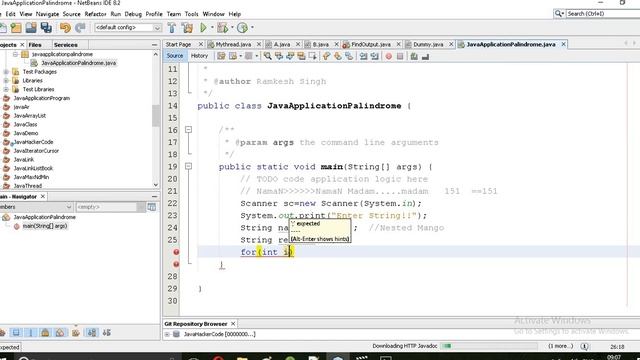Viewport: 640px width, 360px height.
Task: Click the Projects panel vertical scrollbar
Action: pyautogui.click(x=156, y=120)
